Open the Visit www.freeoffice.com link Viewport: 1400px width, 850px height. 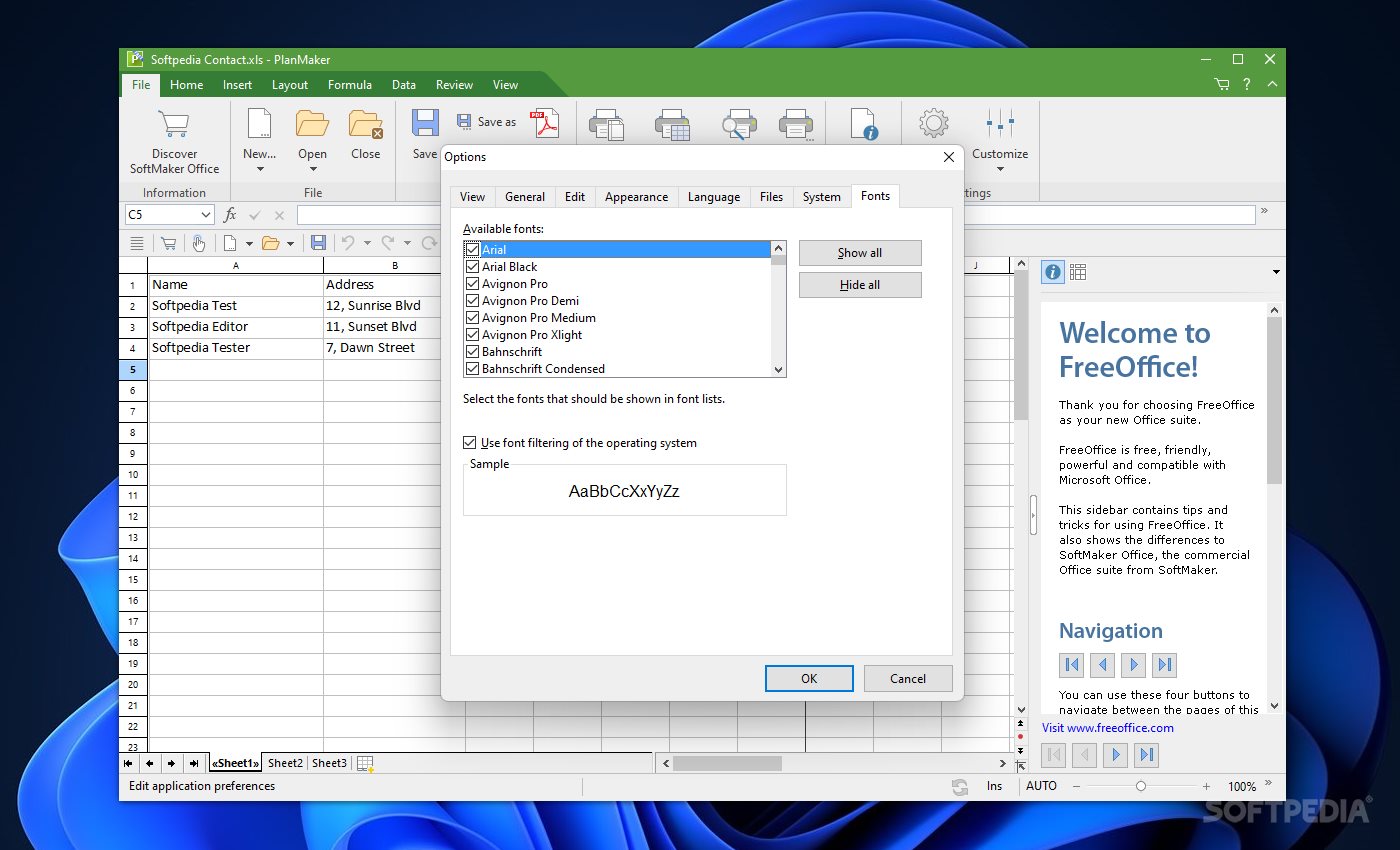[1108, 728]
